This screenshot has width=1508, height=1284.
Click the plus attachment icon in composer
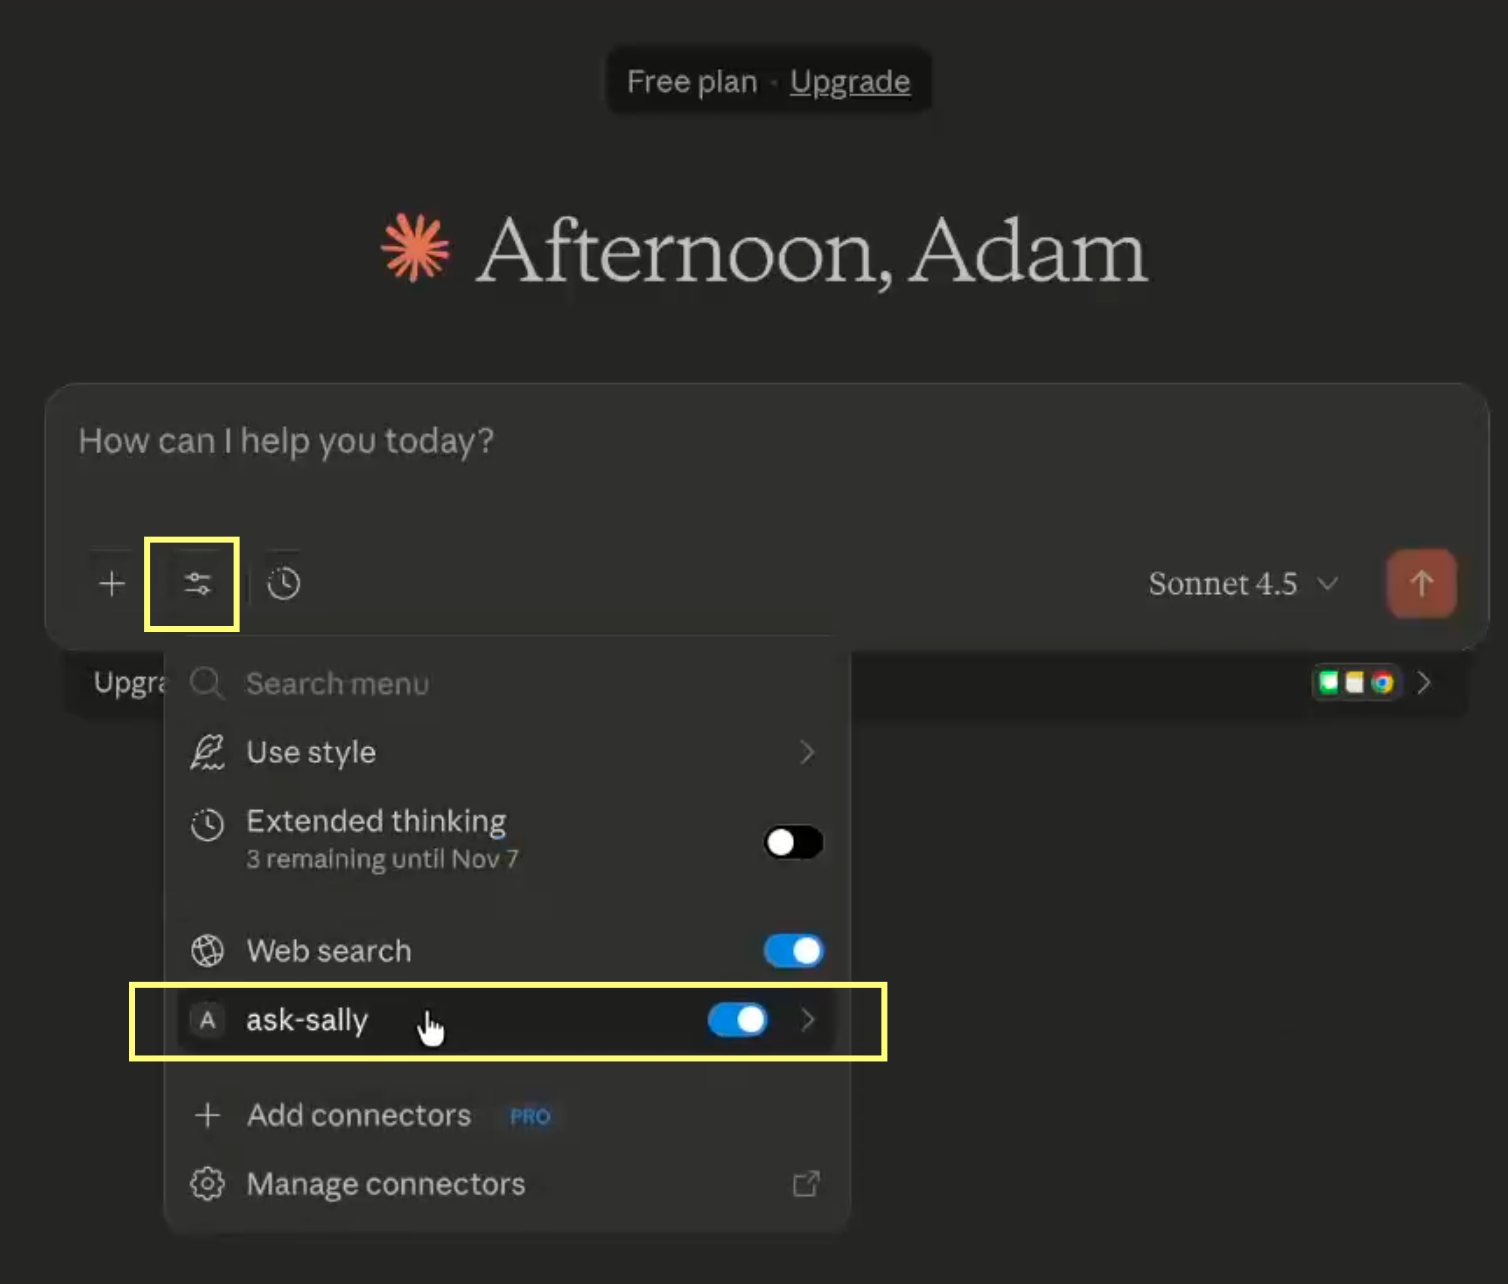pos(112,584)
